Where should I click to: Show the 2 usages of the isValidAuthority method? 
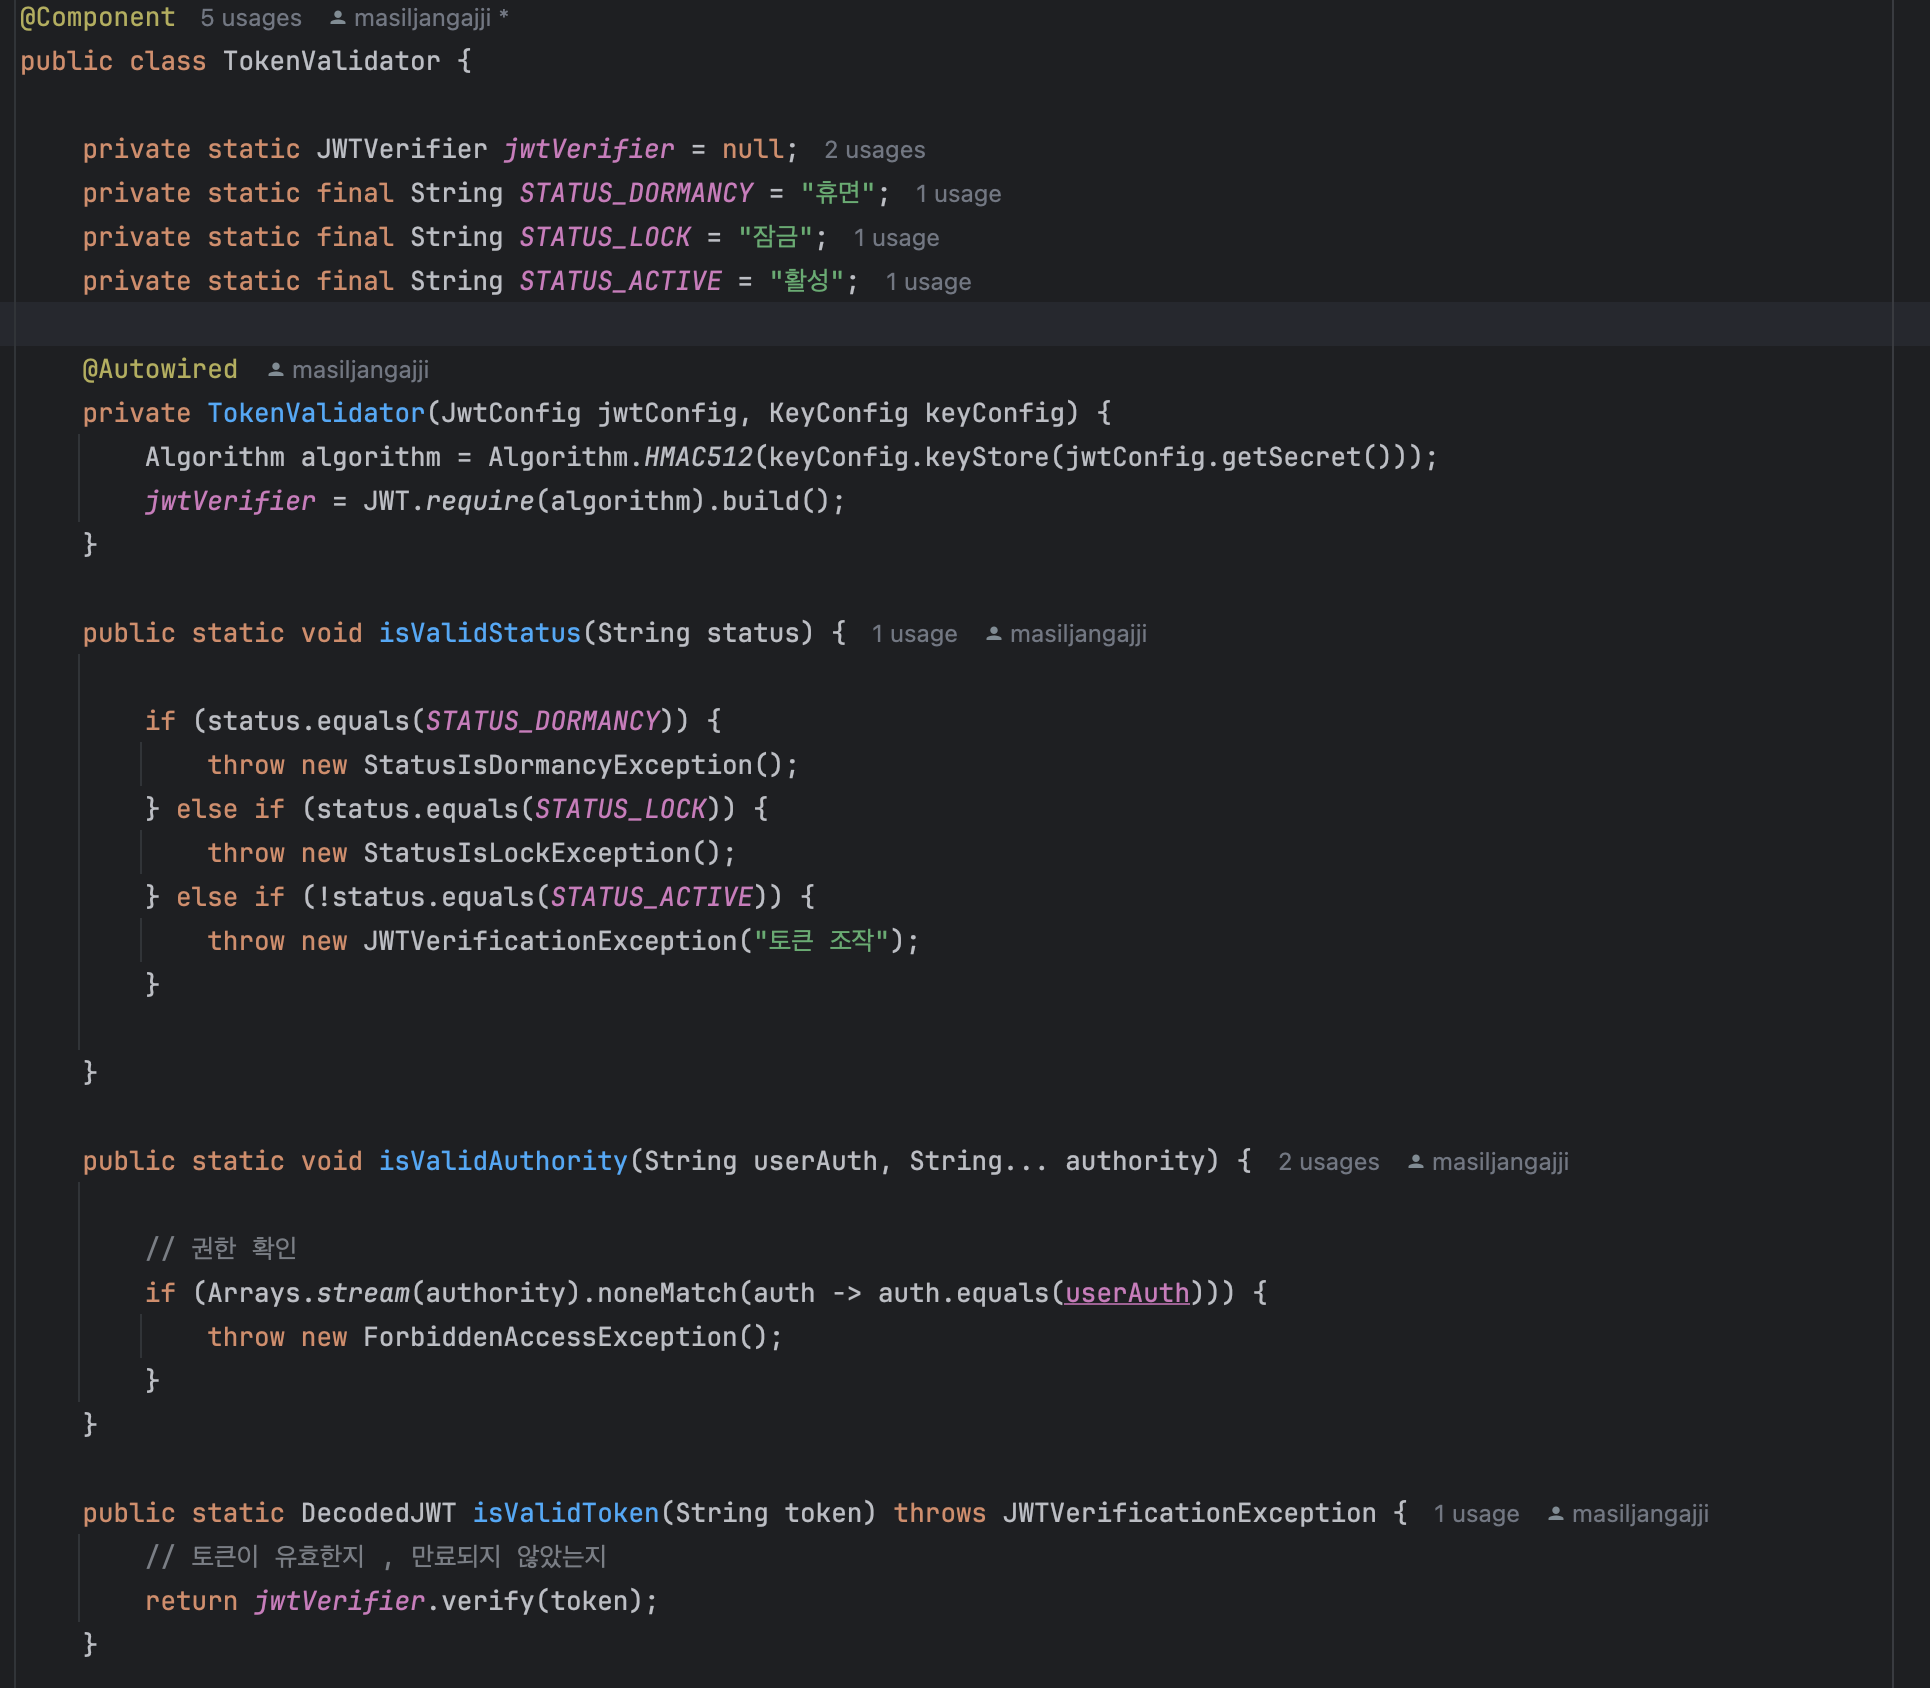tap(1327, 1162)
